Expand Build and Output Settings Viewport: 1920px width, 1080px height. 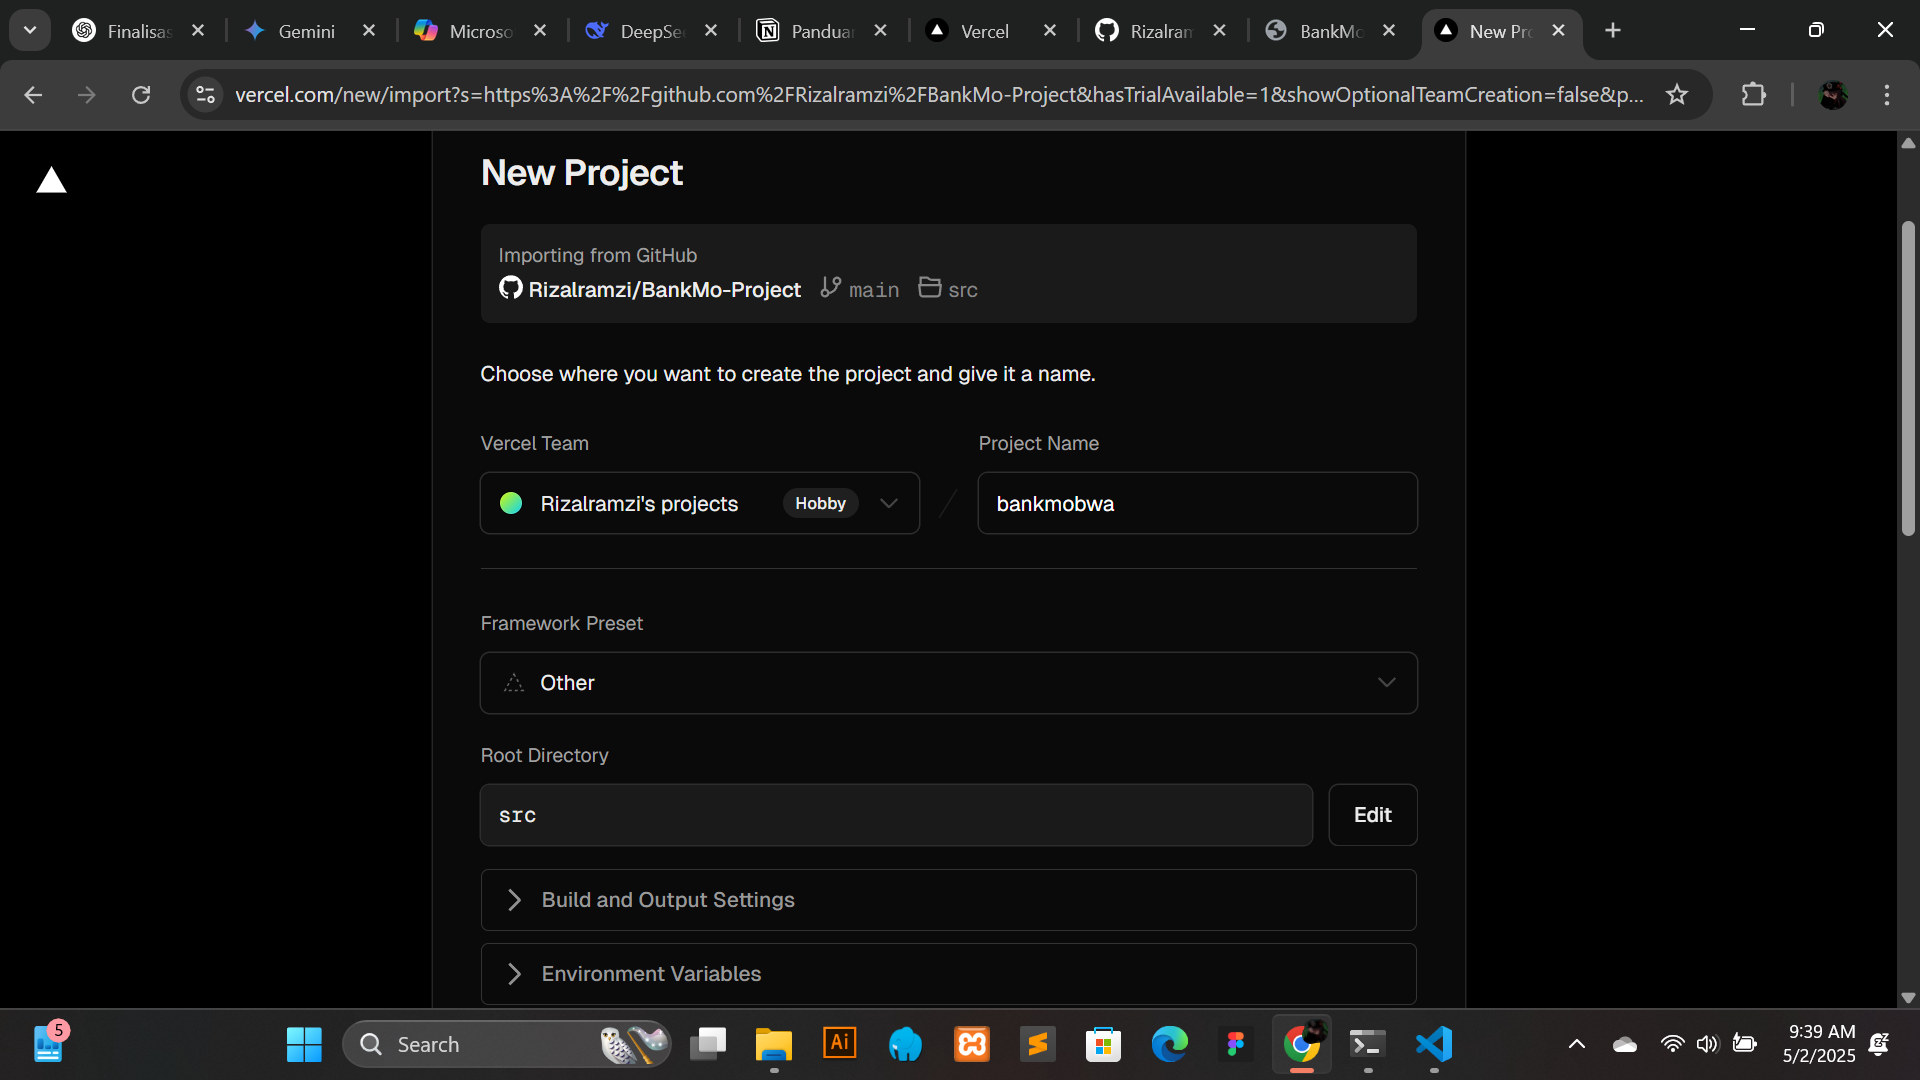(948, 900)
